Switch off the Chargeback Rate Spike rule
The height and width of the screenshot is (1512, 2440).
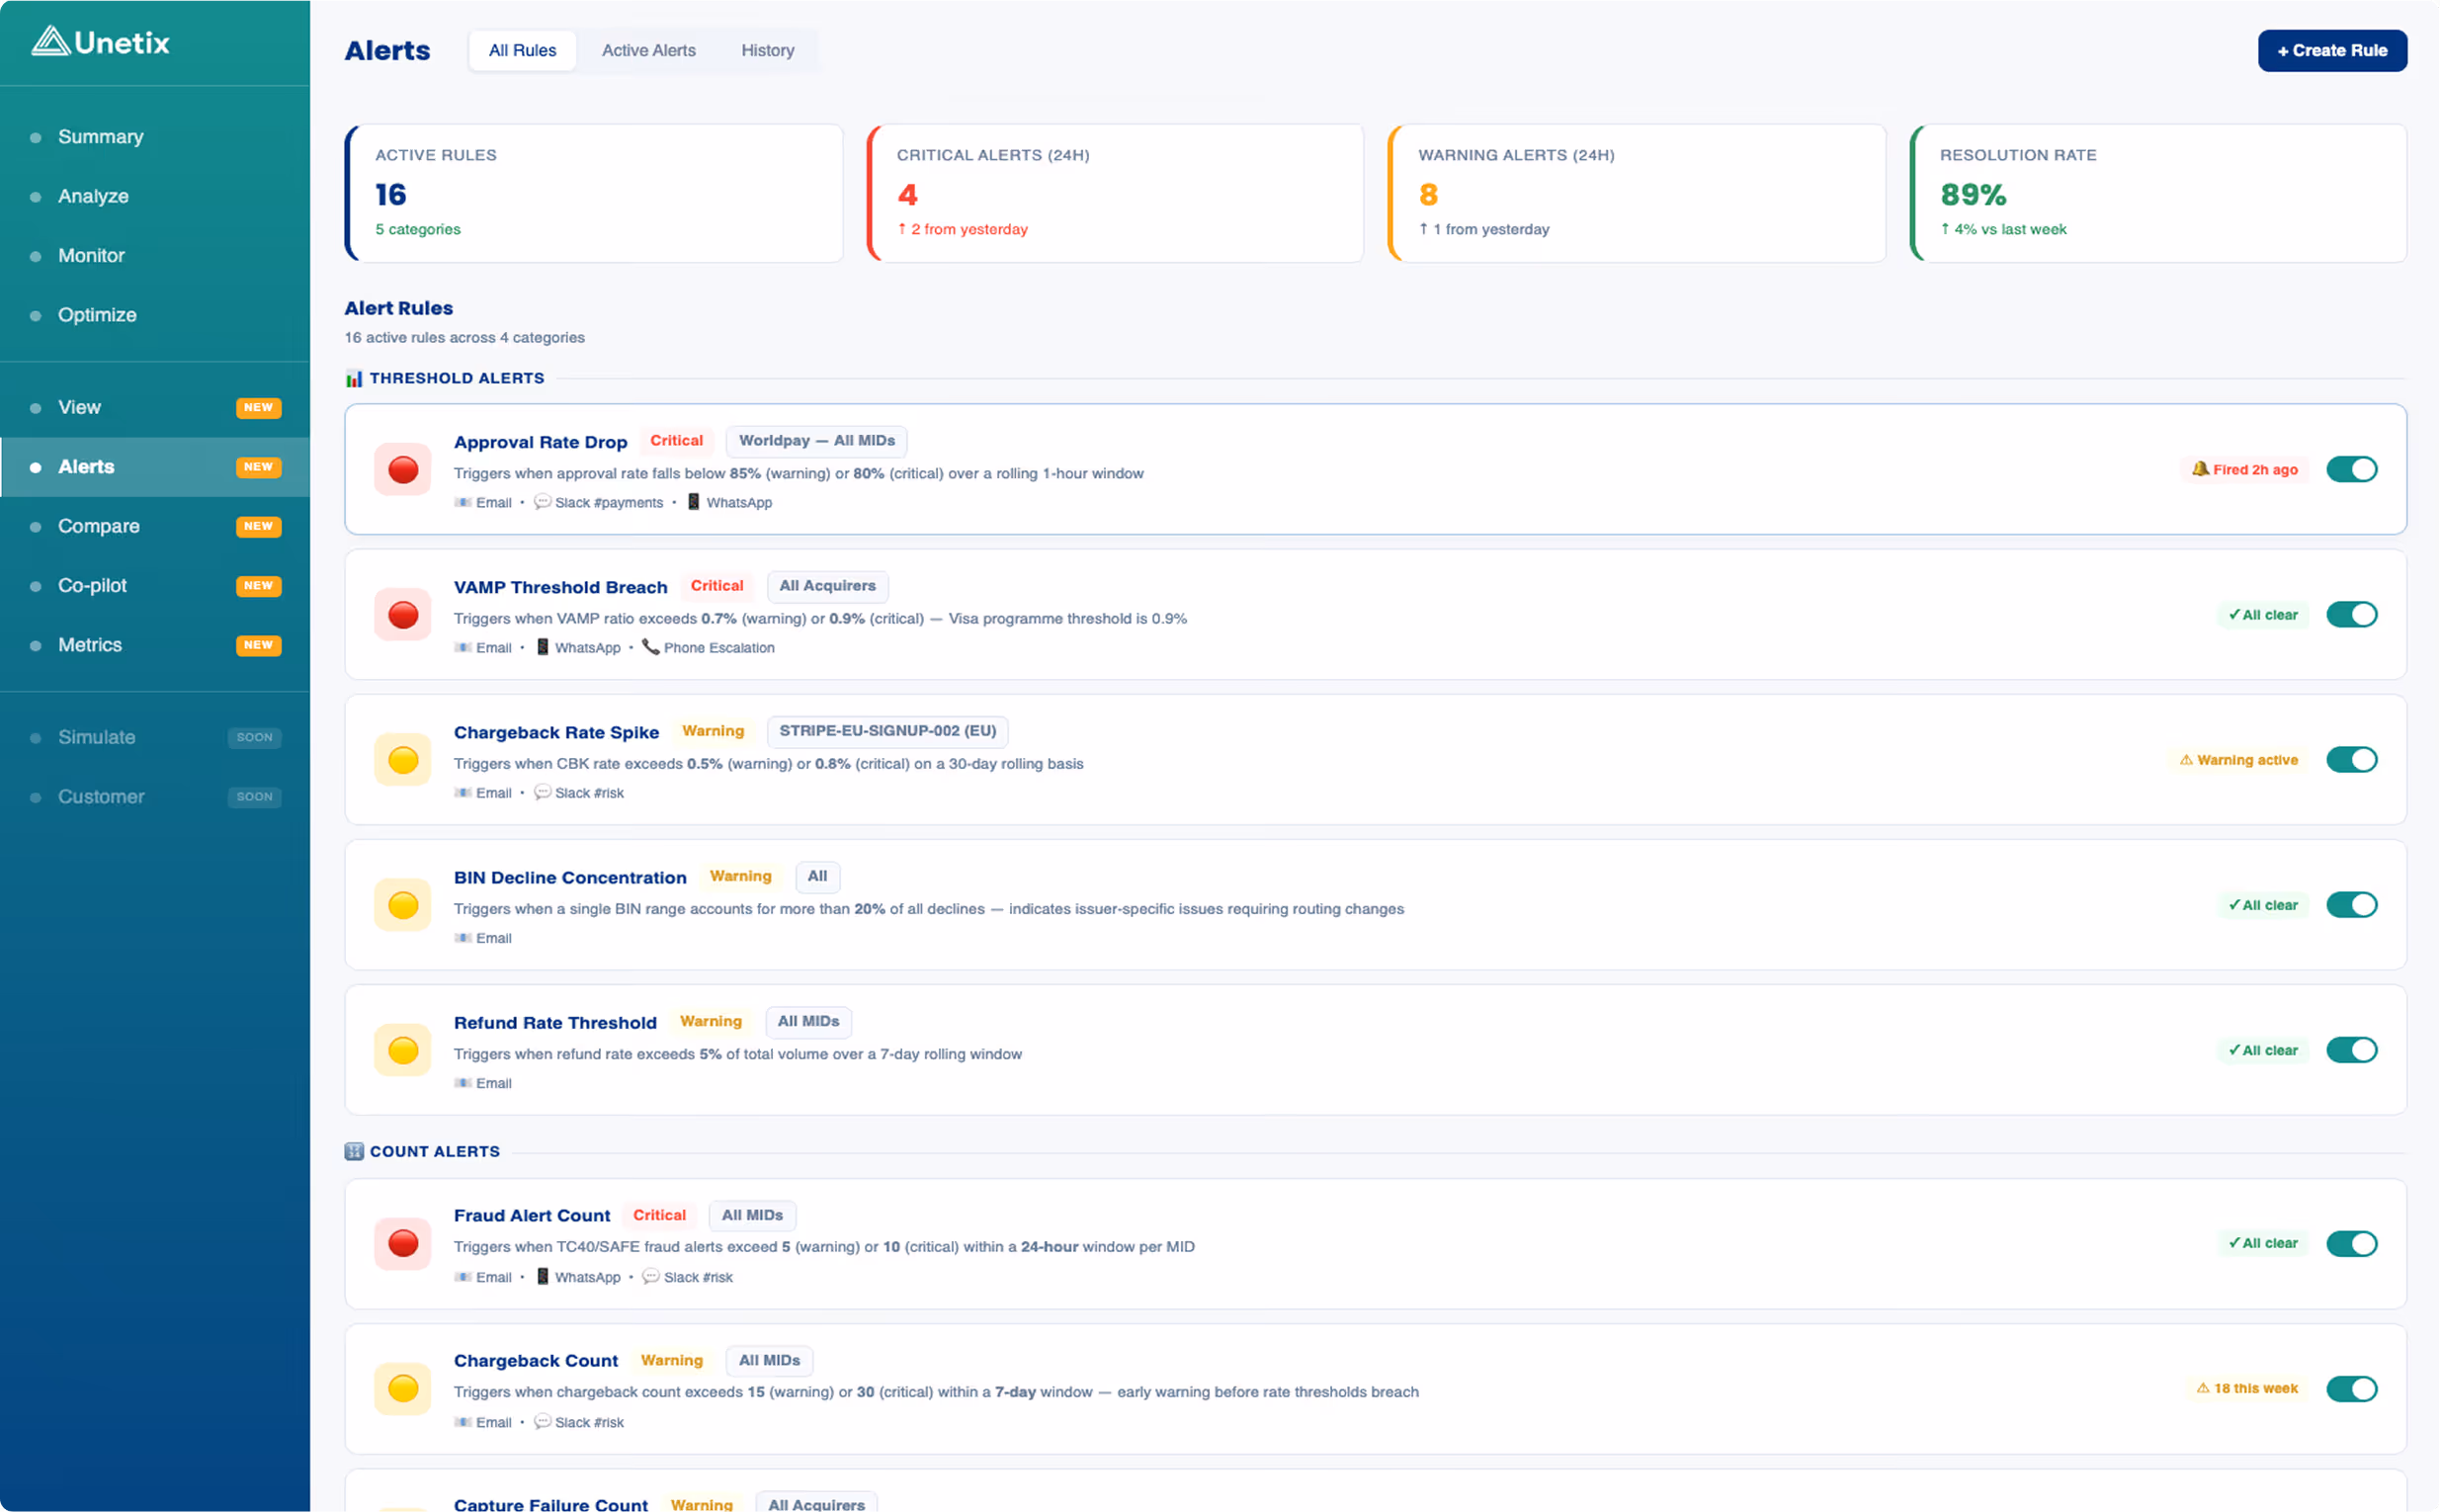tap(2351, 759)
